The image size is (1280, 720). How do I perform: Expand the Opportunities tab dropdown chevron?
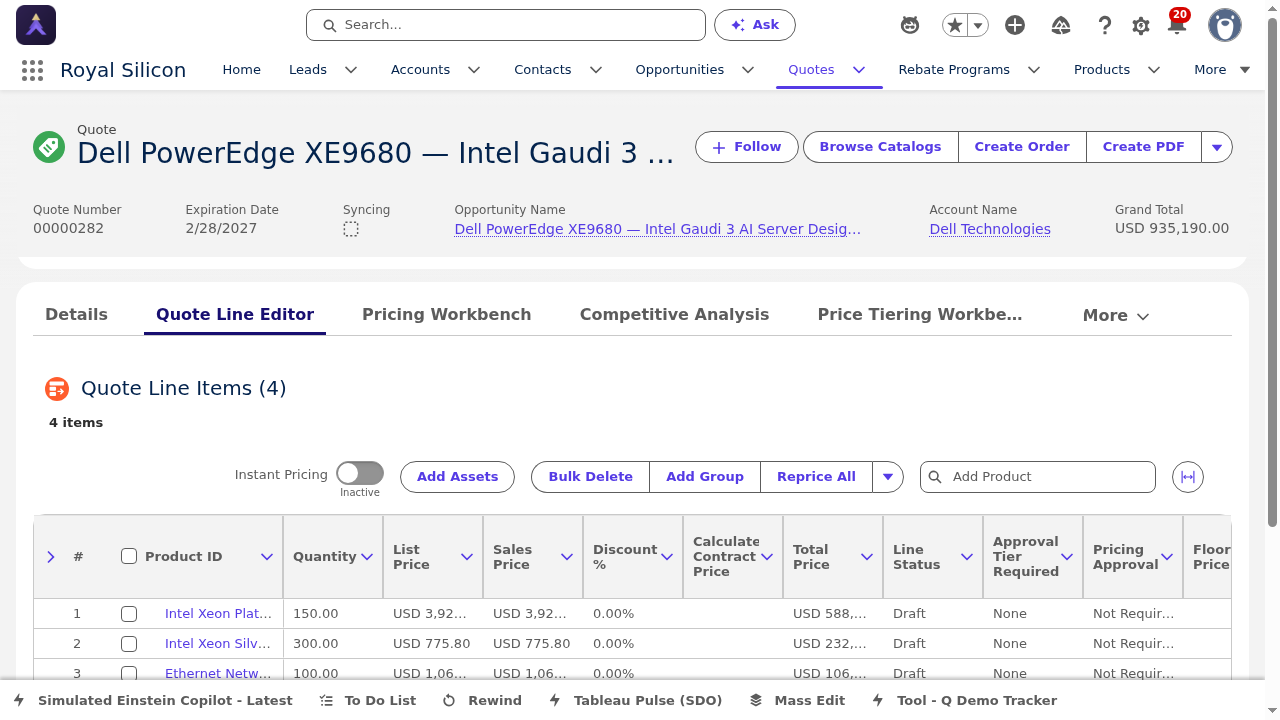pyautogui.click(x=748, y=70)
